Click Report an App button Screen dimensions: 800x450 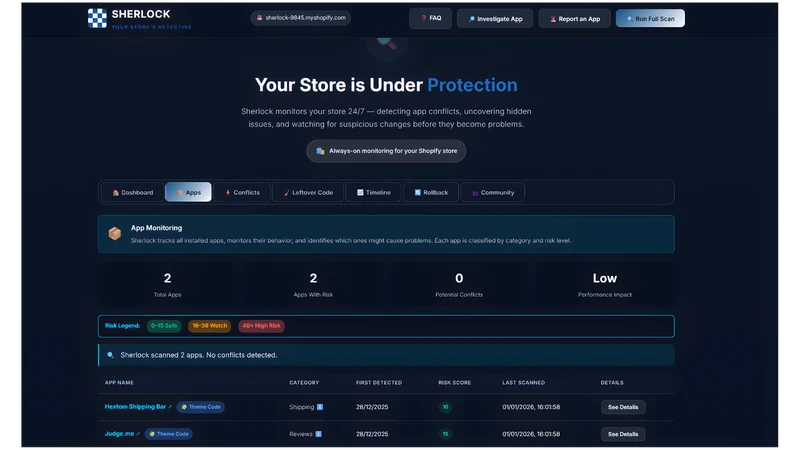[x=574, y=19]
